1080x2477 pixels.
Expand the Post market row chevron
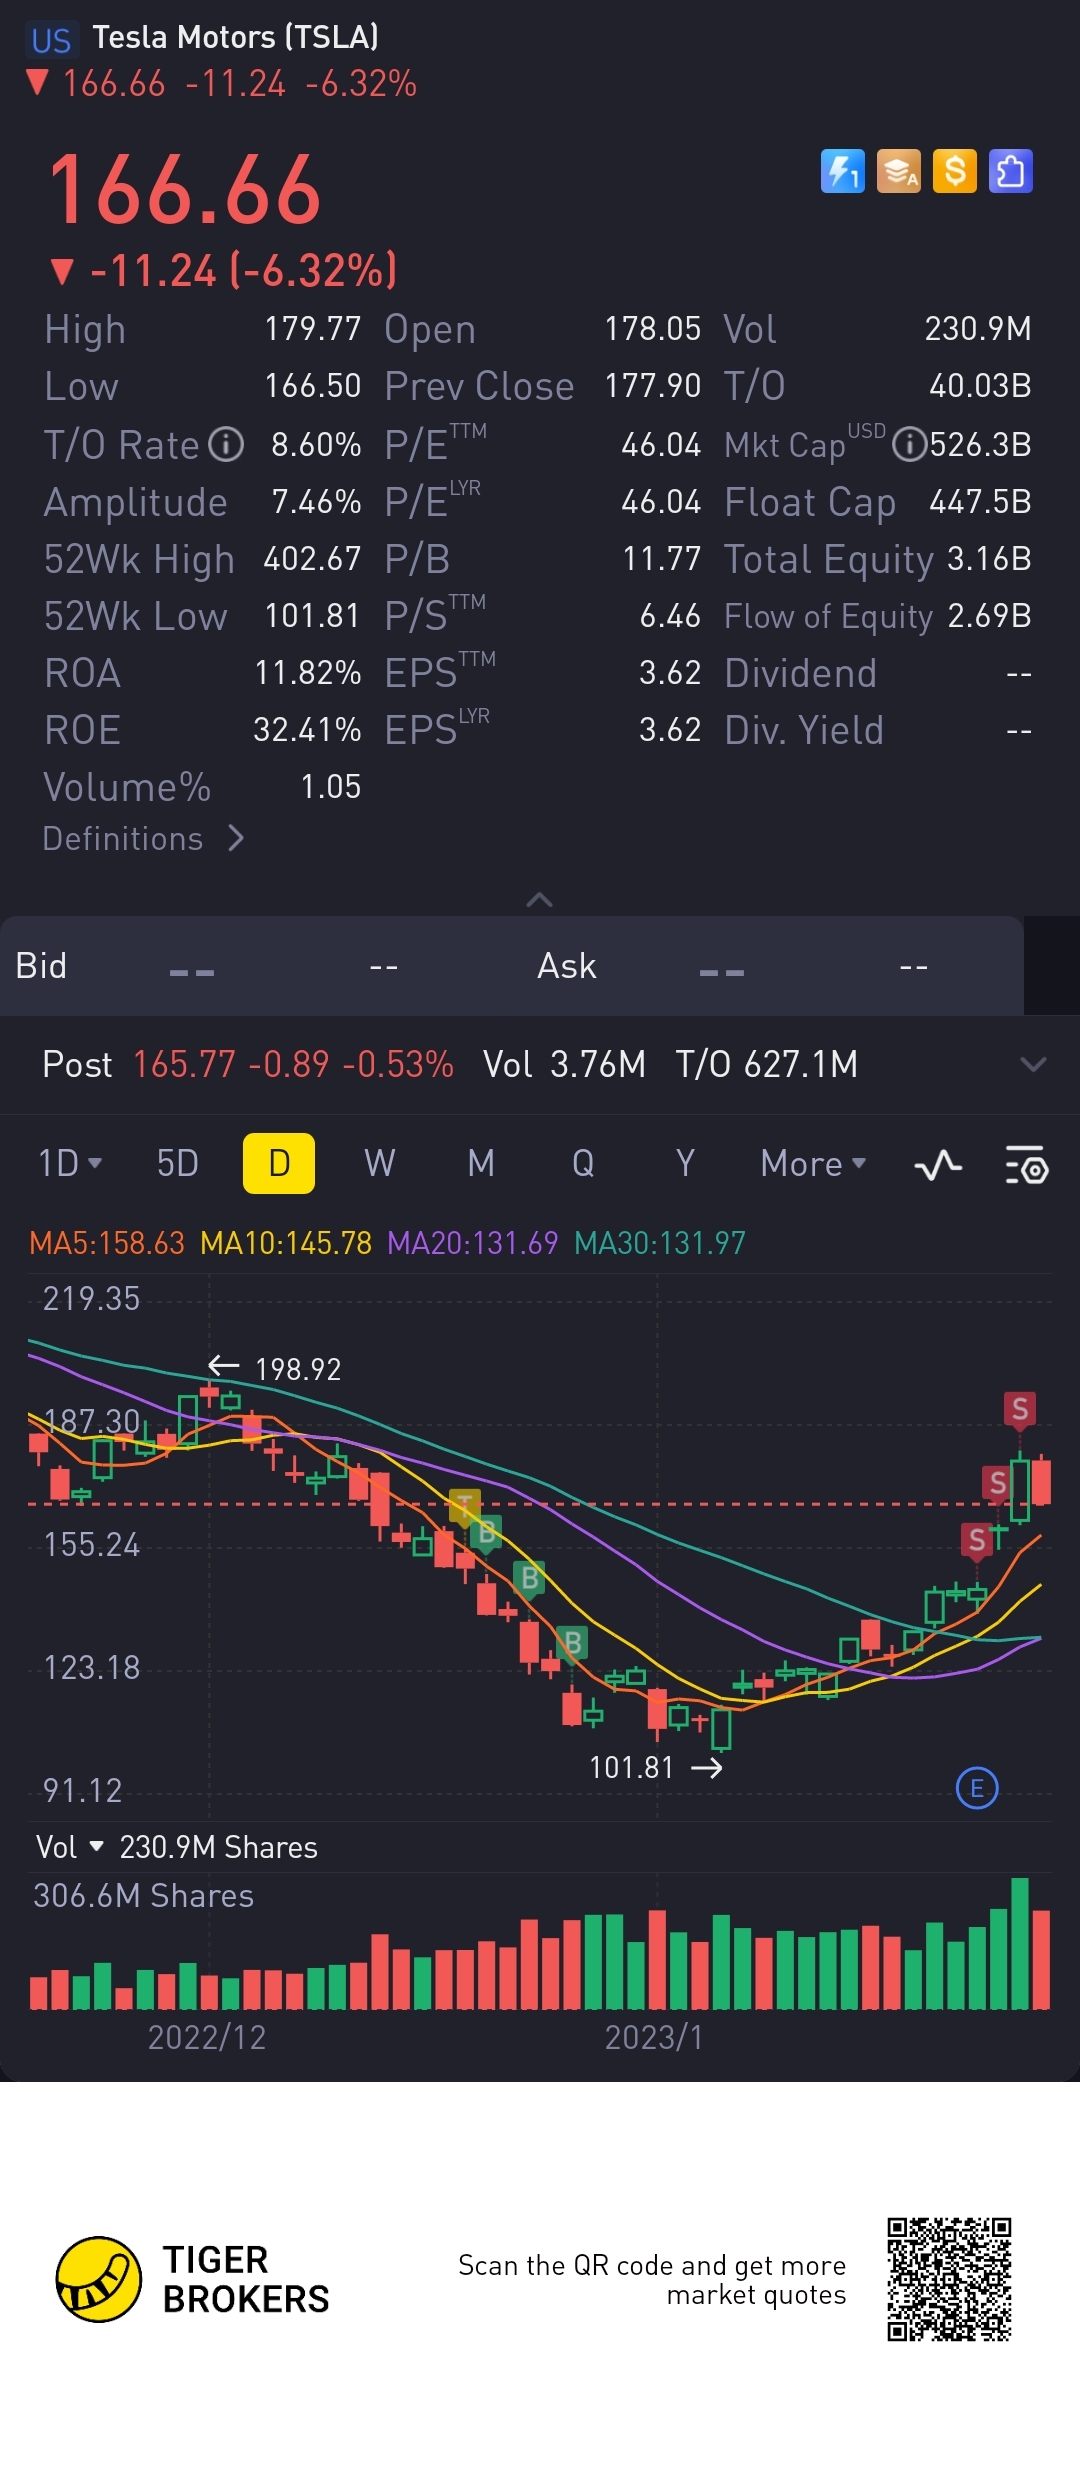[1033, 1064]
